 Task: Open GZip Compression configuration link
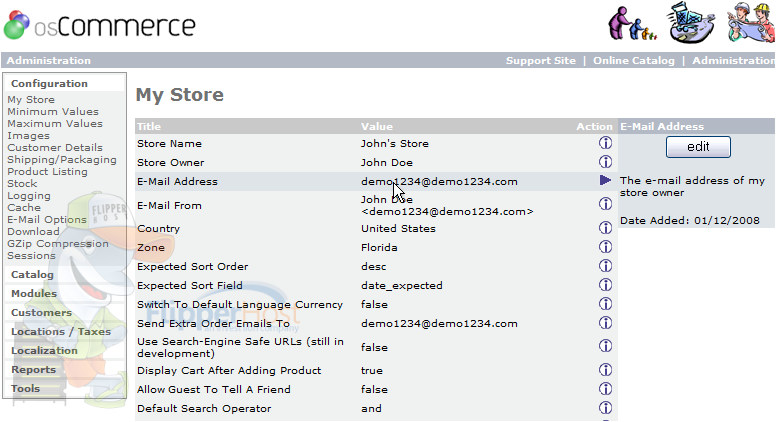point(57,244)
